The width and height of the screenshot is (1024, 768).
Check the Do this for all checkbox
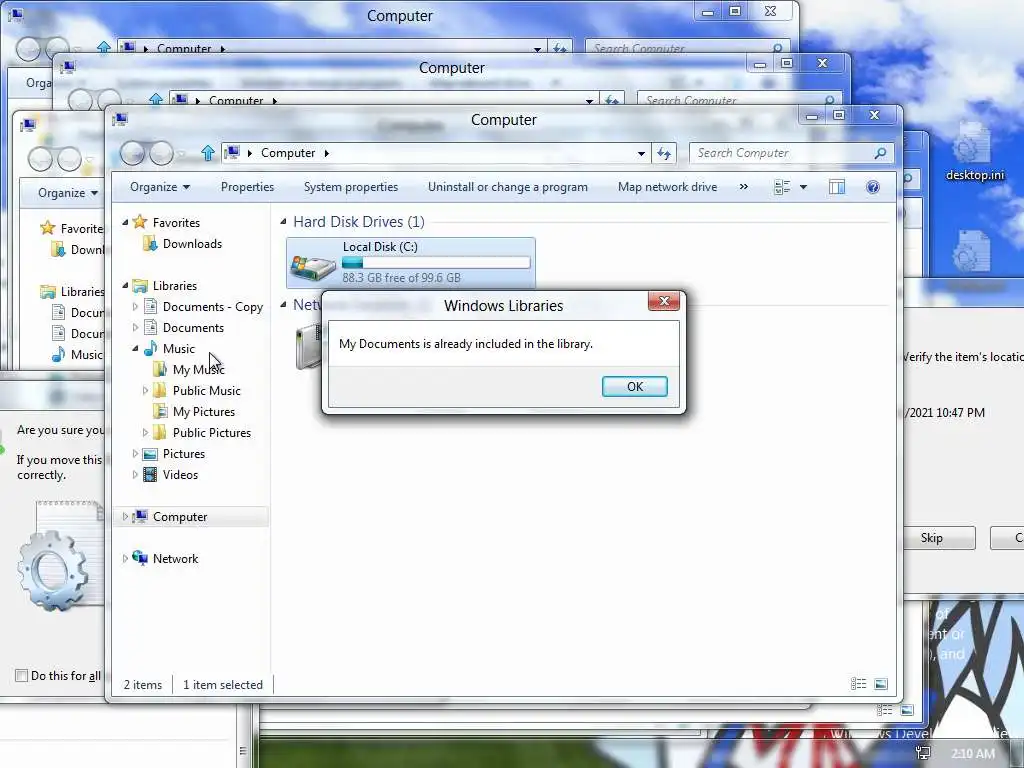click(22, 675)
